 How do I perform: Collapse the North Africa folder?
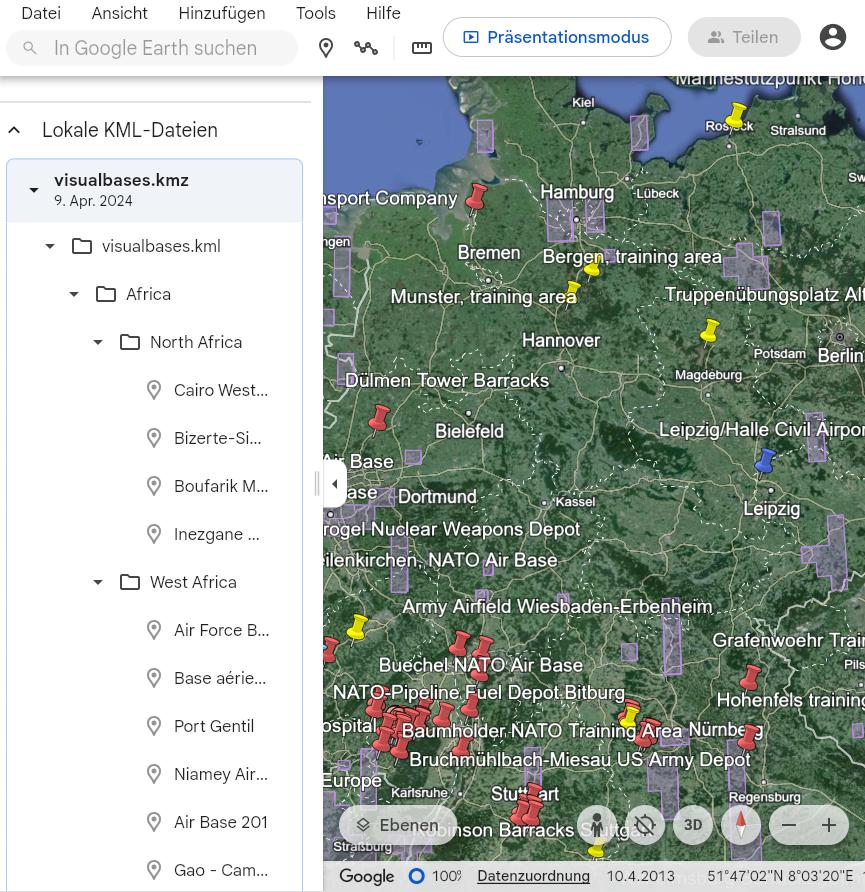[x=98, y=342]
